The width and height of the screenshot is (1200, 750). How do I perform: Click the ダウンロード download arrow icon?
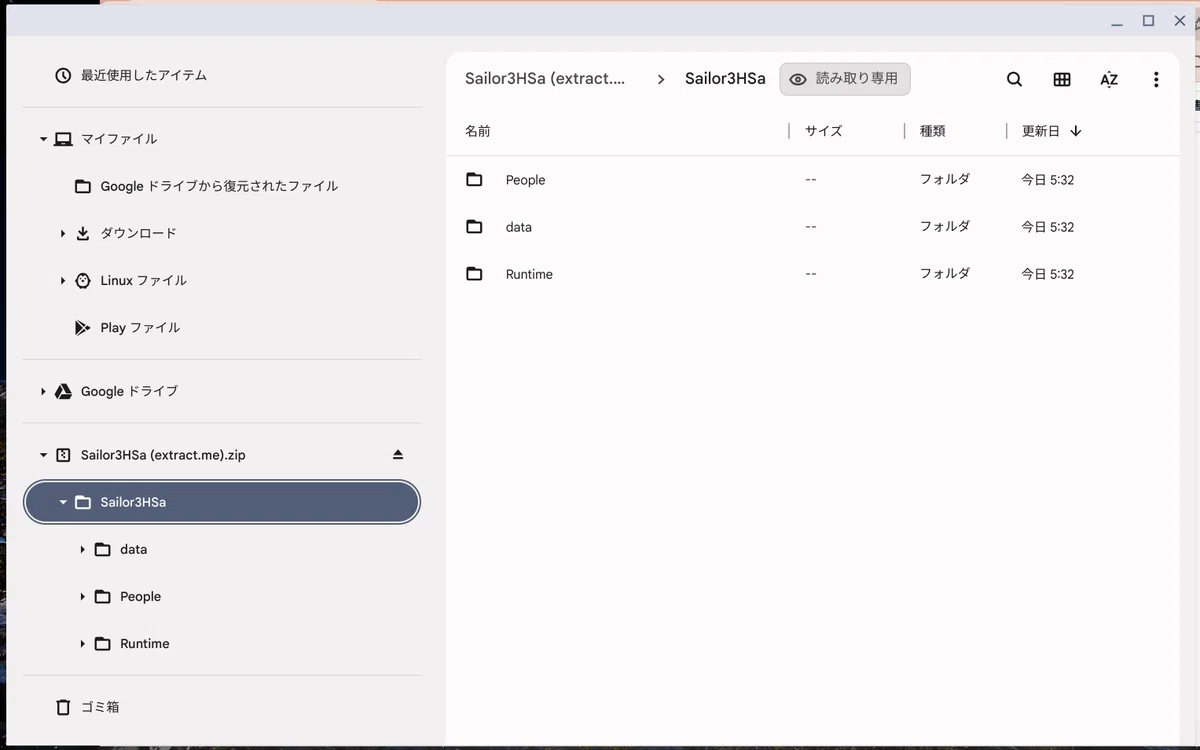(x=83, y=233)
